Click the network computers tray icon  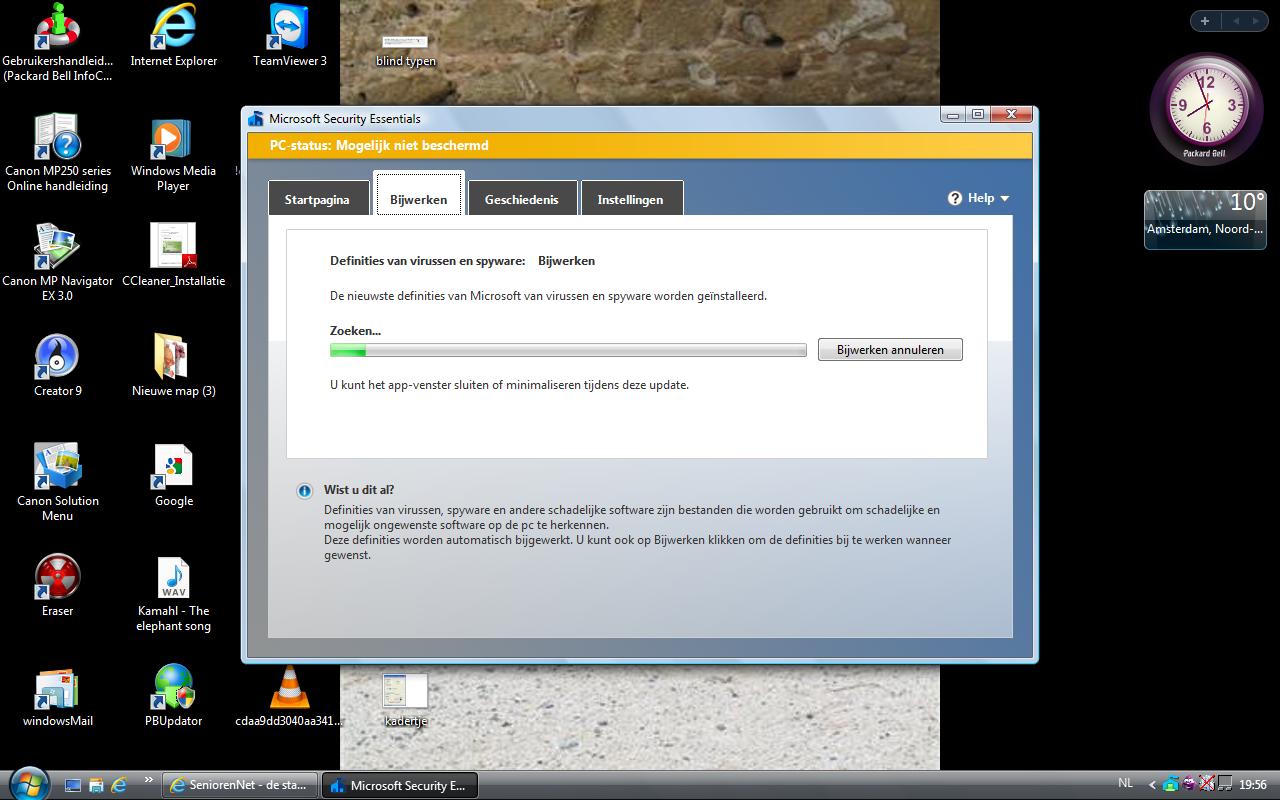(x=1225, y=784)
